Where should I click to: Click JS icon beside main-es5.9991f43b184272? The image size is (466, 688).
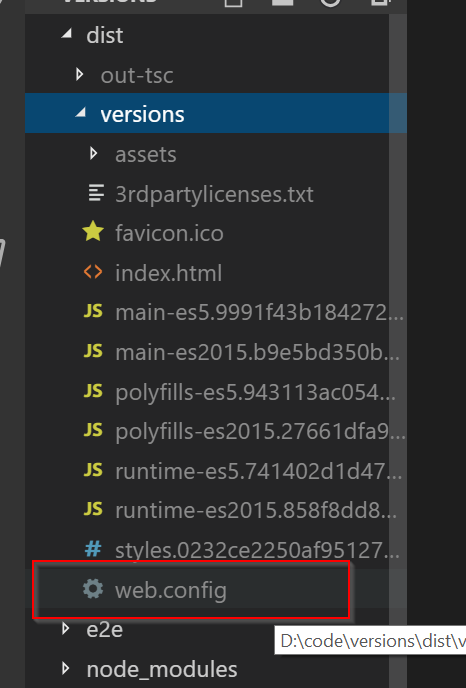click(93, 311)
